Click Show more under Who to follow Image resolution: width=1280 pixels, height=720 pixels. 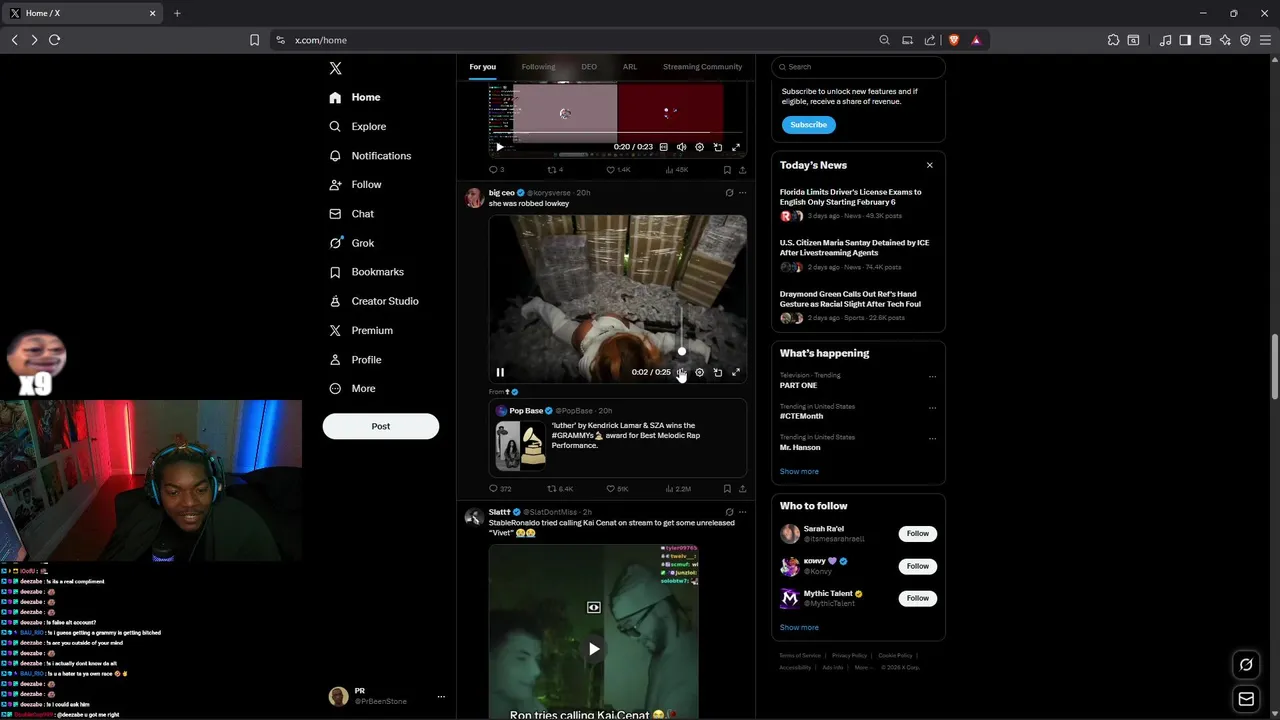tap(799, 627)
